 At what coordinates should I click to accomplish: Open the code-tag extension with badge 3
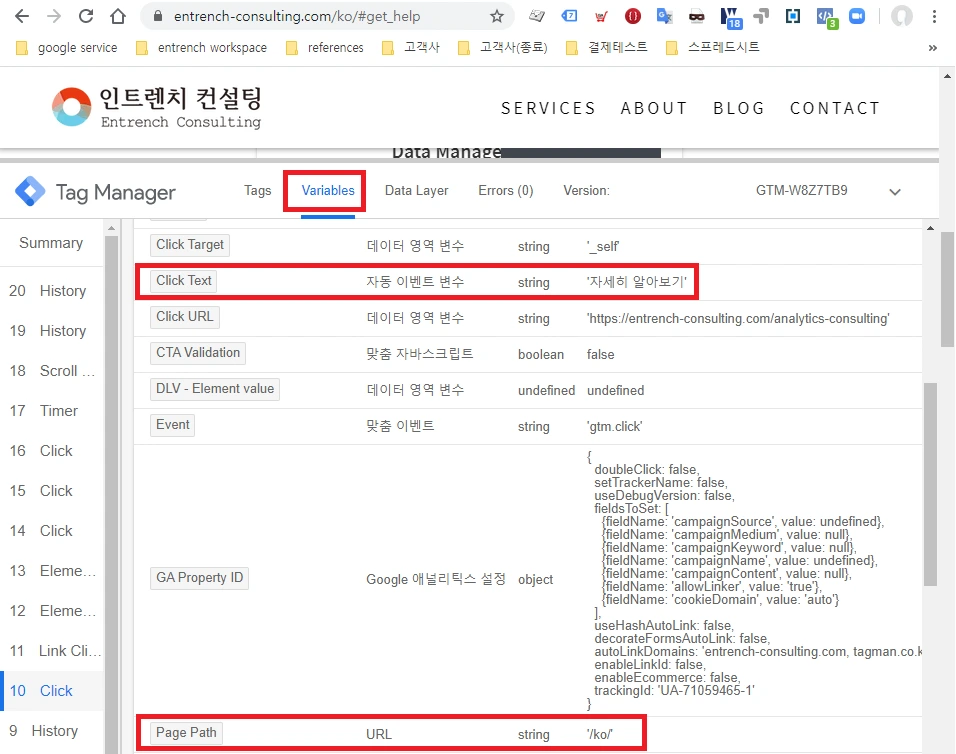point(826,18)
